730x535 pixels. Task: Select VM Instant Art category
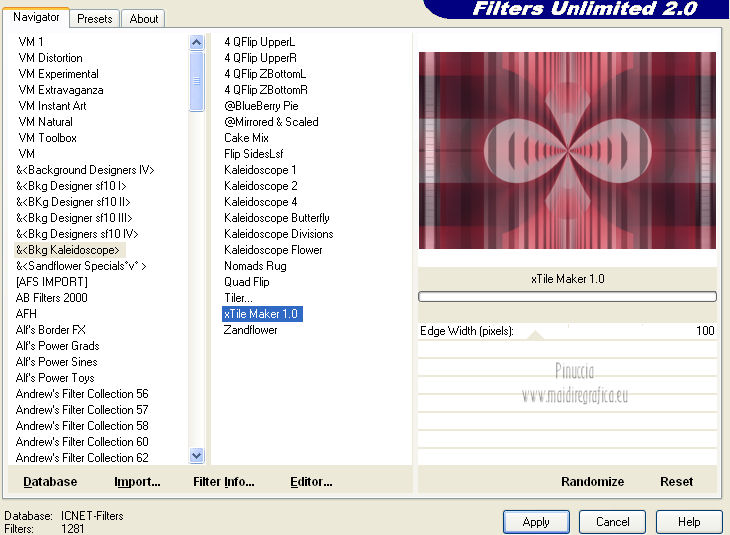click(52, 106)
